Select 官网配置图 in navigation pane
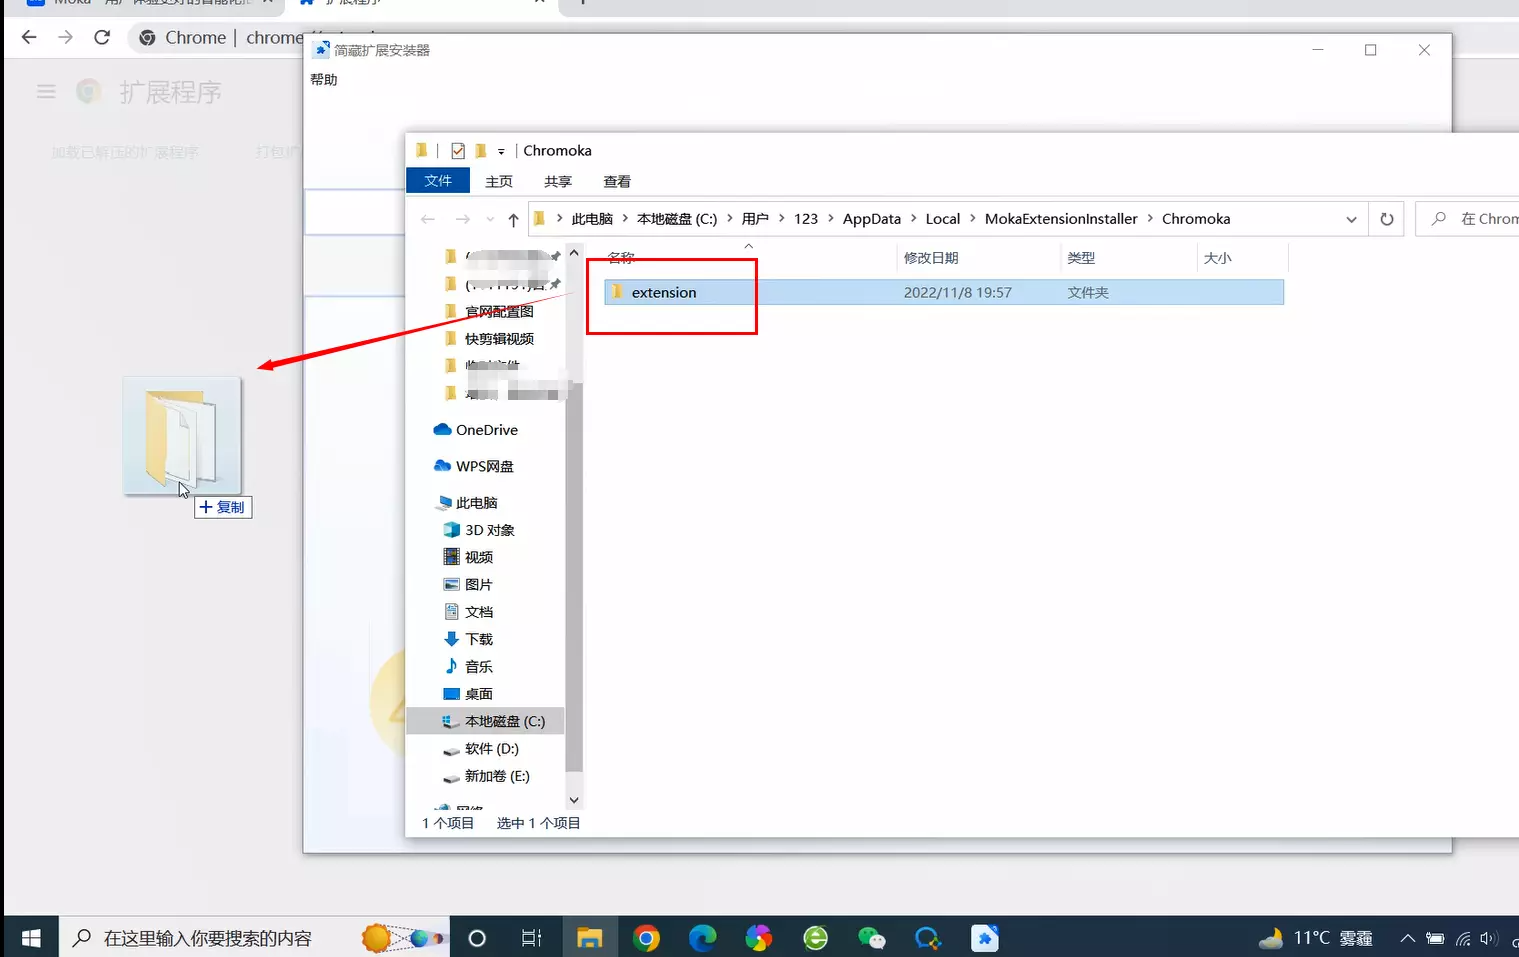 point(499,312)
